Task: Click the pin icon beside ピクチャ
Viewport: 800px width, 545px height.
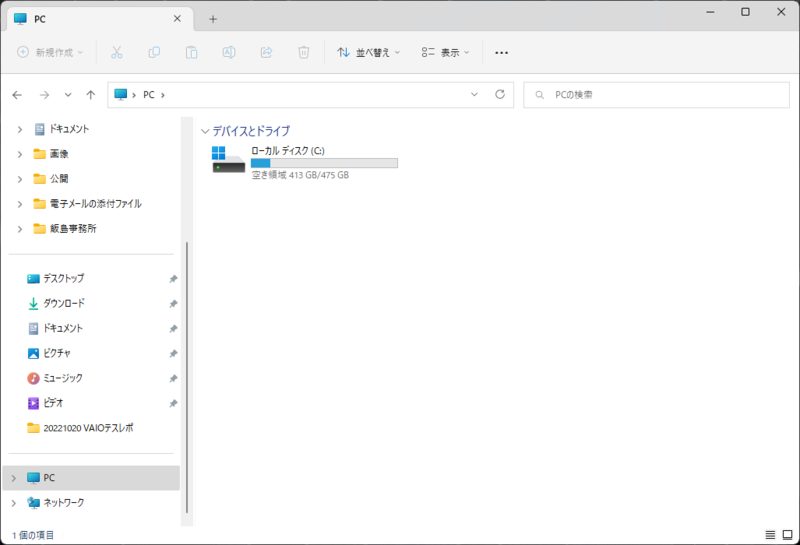Action: [173, 353]
